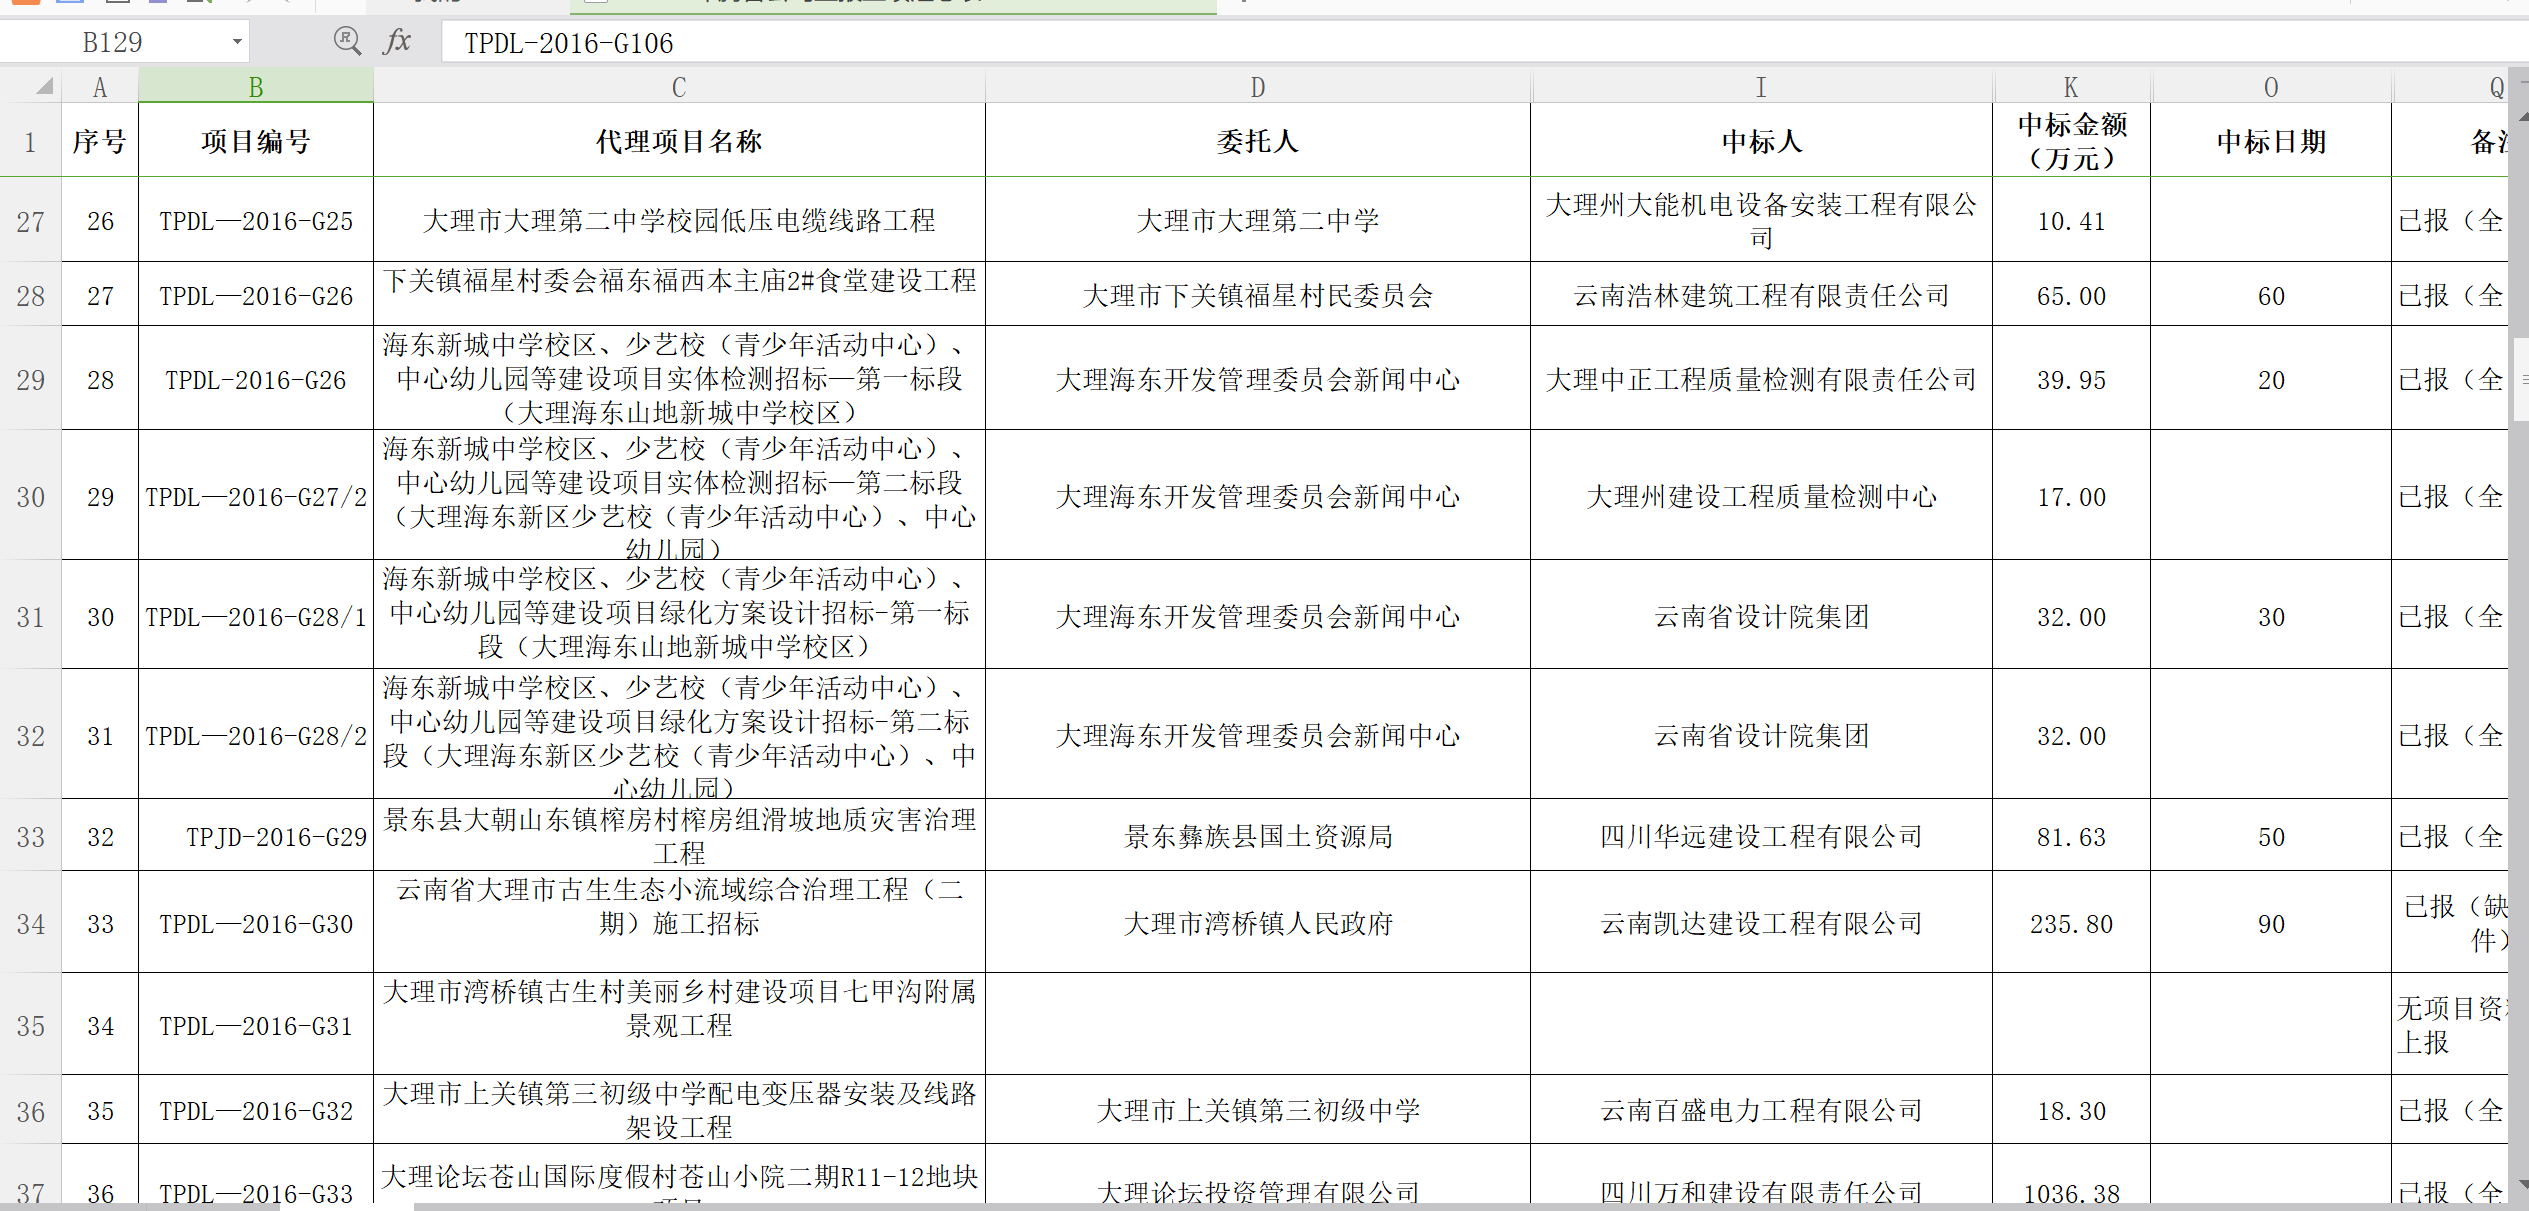Click the fx insert function icon

coord(398,42)
